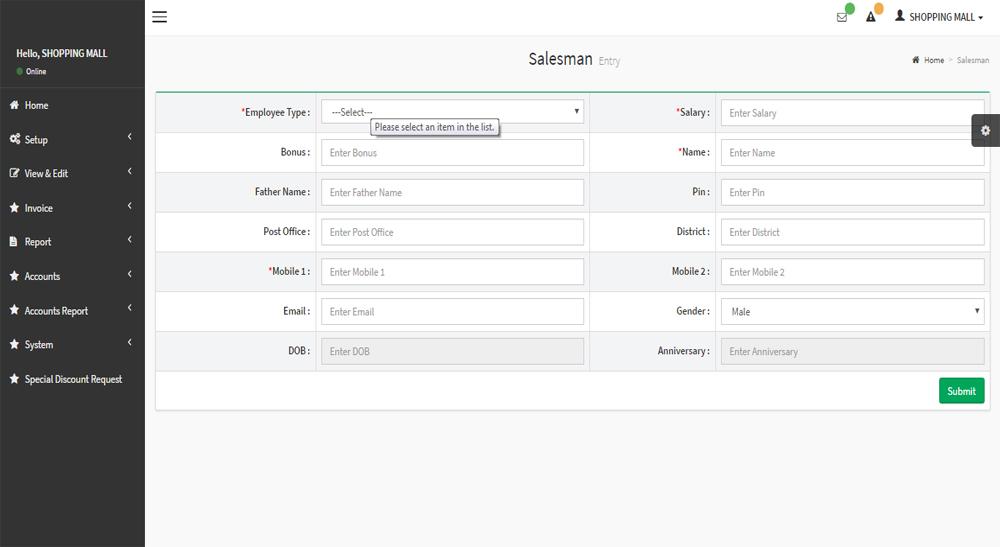Click the 'Hello, SHOPPING MALL' greeting text

tap(62, 54)
